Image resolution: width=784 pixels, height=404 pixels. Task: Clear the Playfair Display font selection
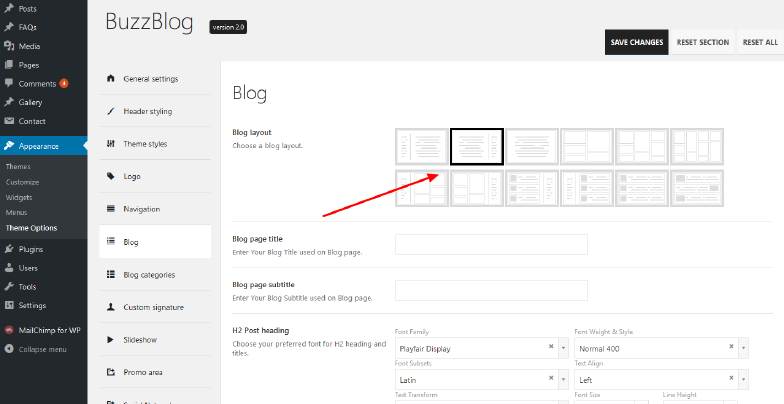tap(551, 346)
